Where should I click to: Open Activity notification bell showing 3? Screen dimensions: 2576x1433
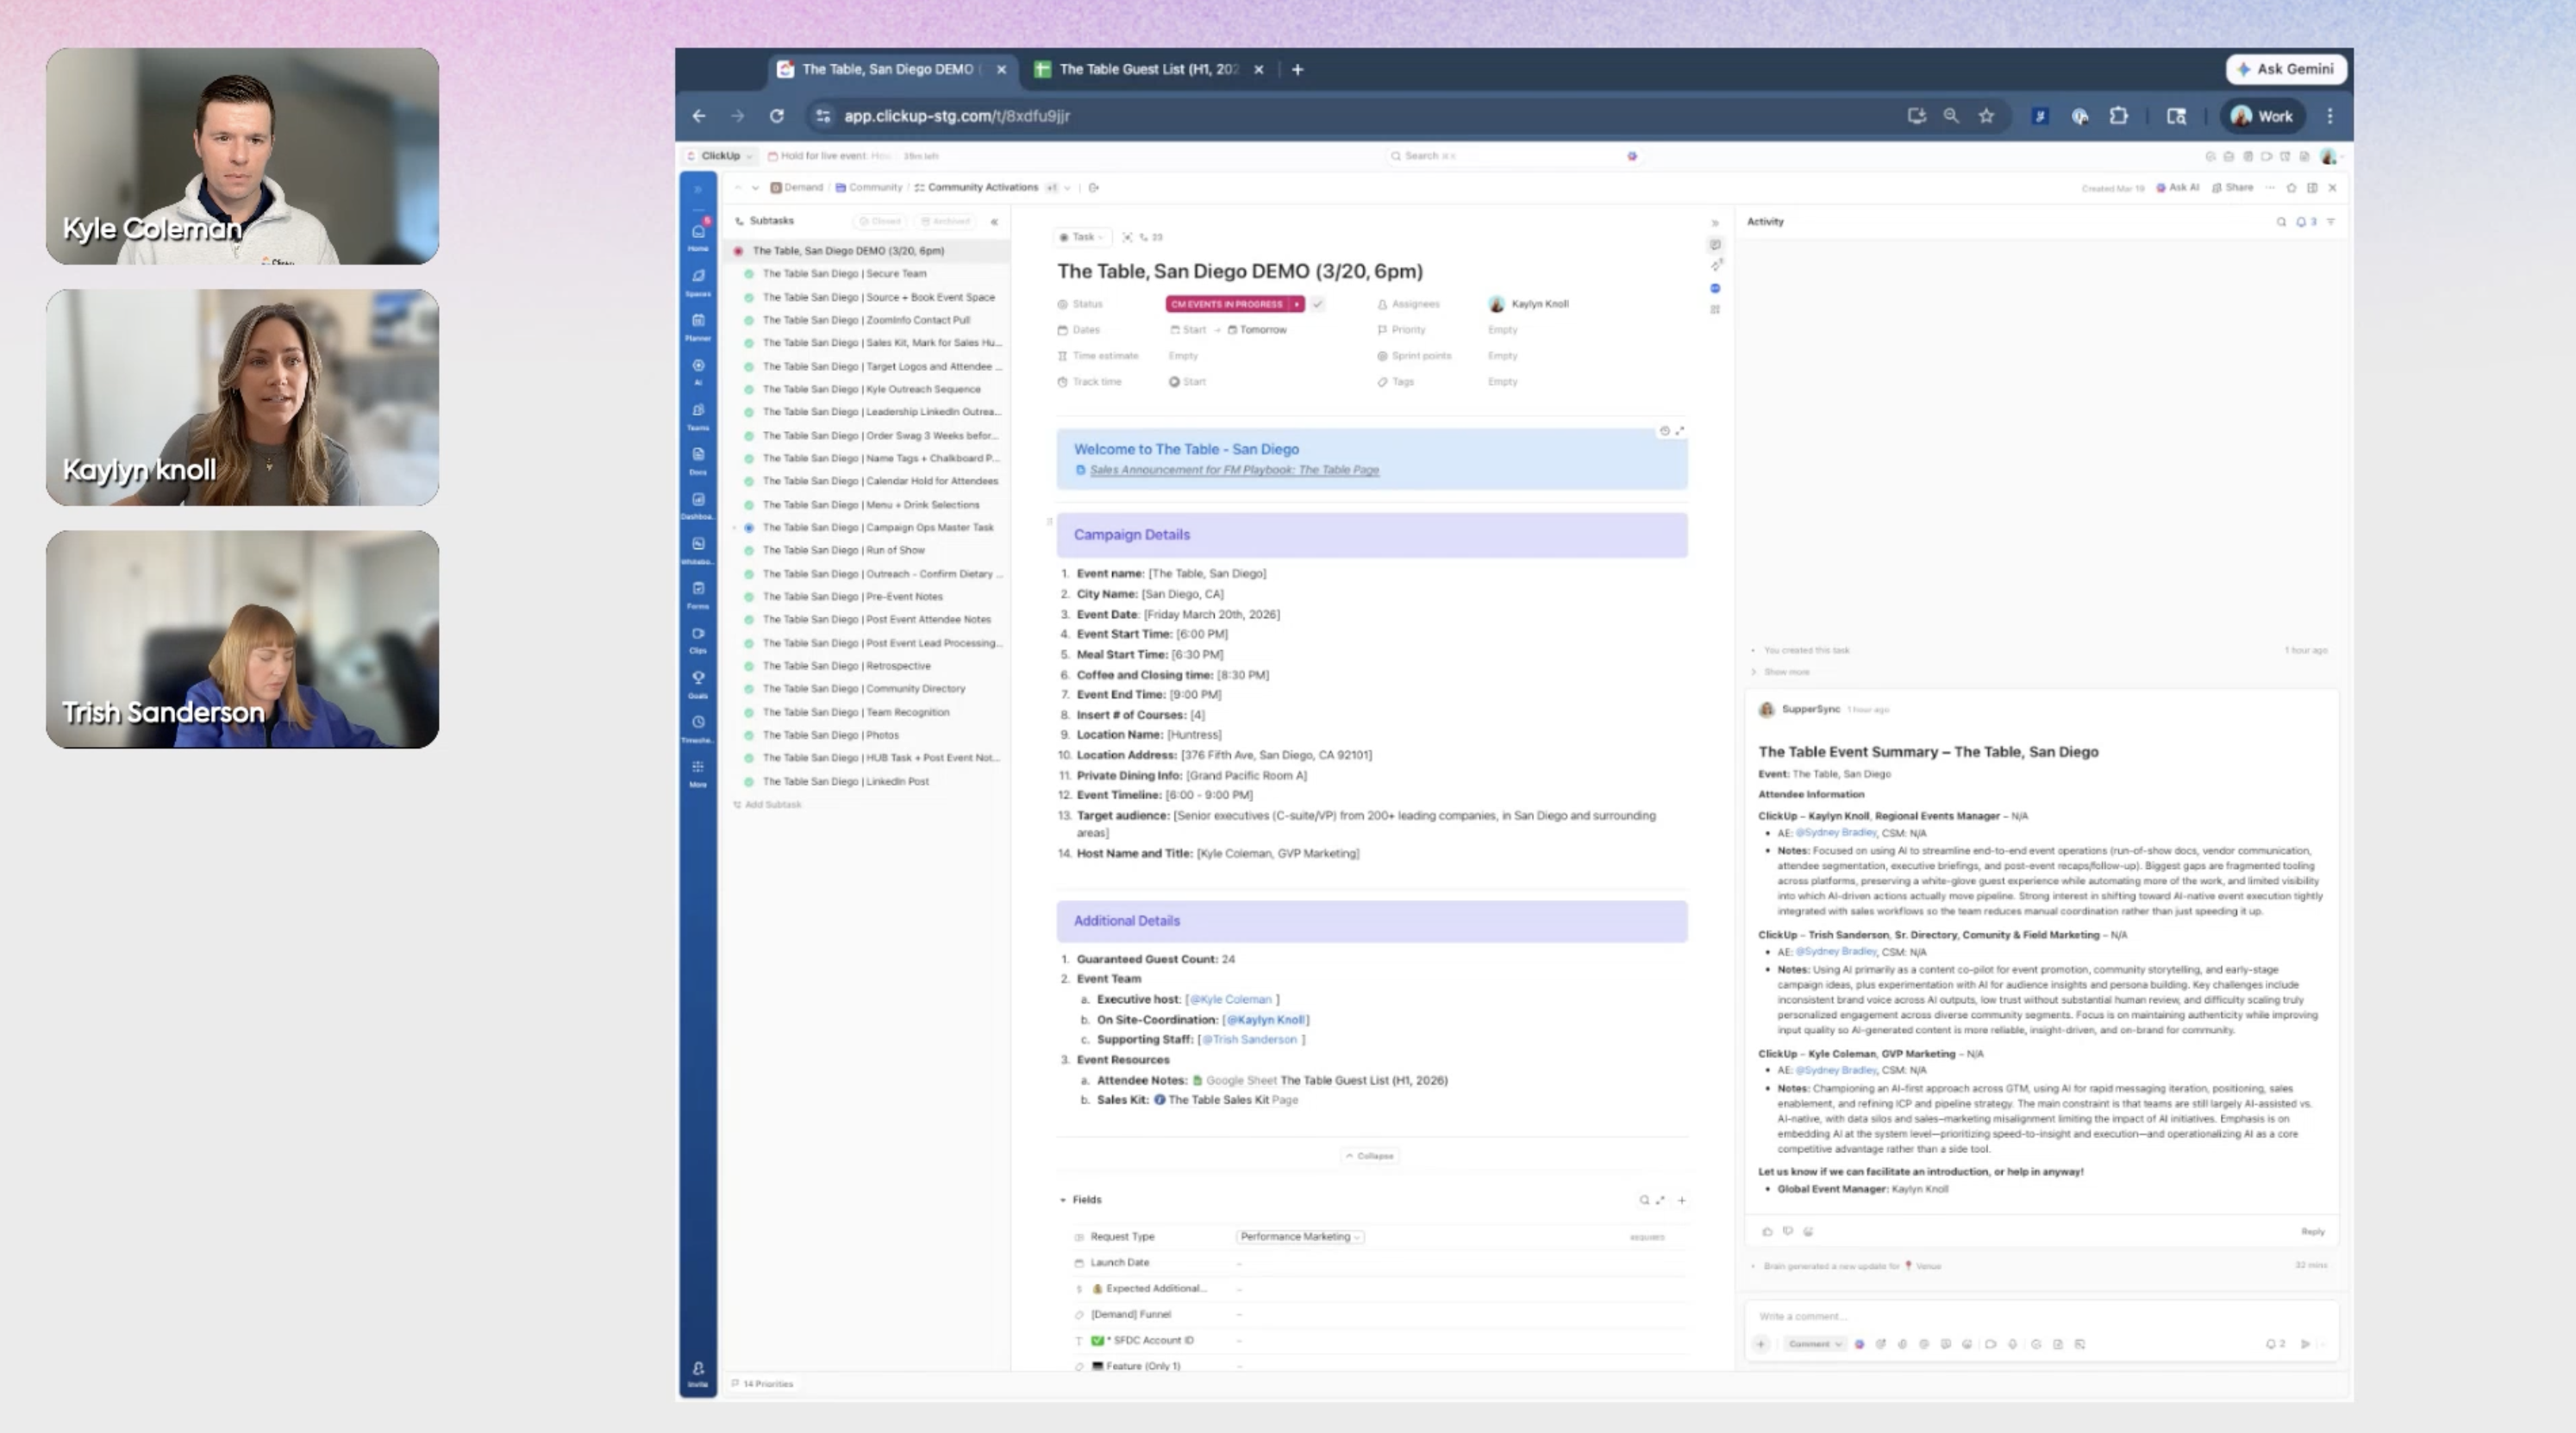click(2305, 222)
